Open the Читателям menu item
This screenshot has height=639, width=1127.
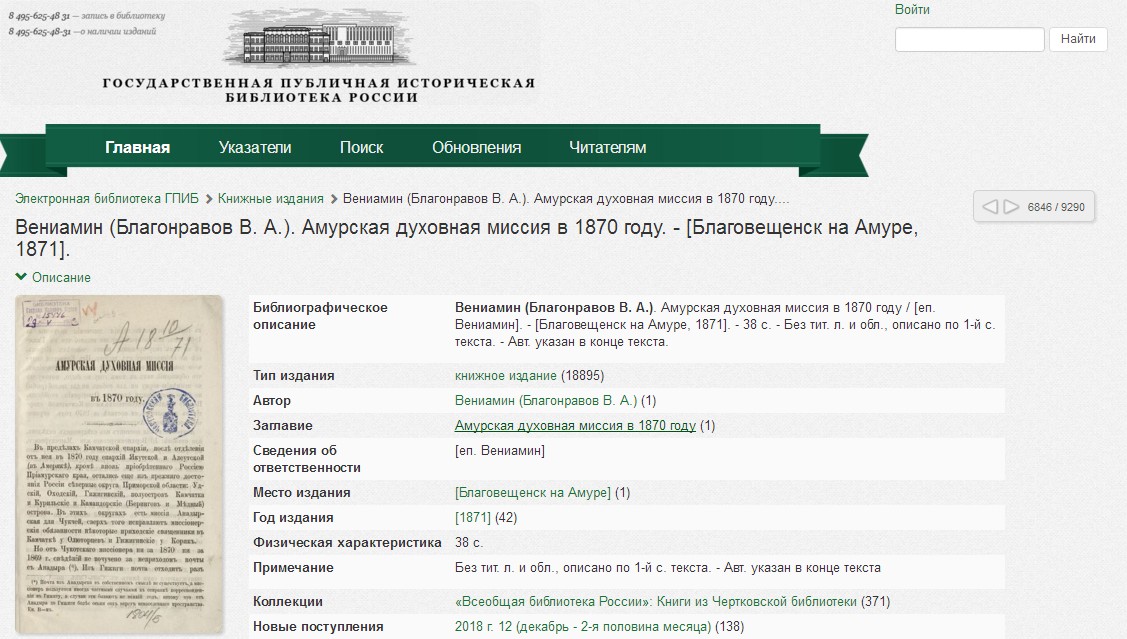click(607, 147)
